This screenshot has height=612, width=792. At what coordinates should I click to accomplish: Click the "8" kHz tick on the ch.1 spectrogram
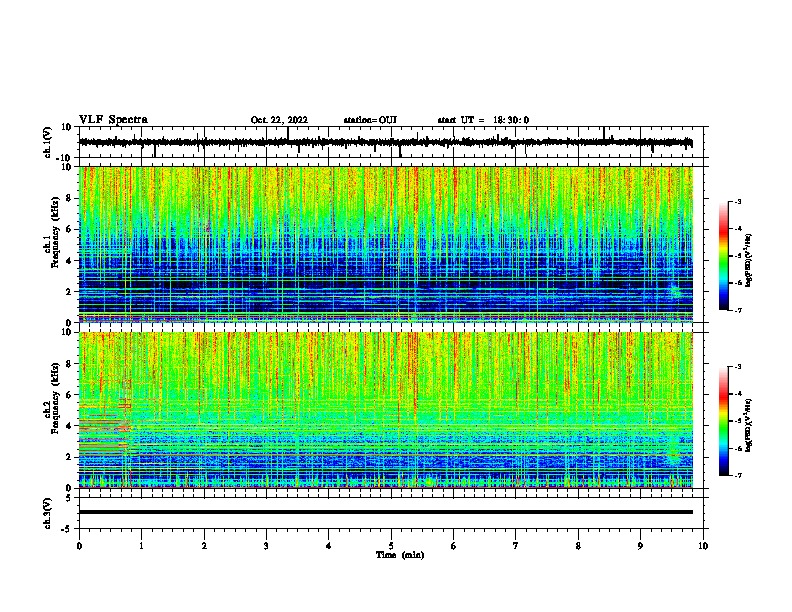69,198
